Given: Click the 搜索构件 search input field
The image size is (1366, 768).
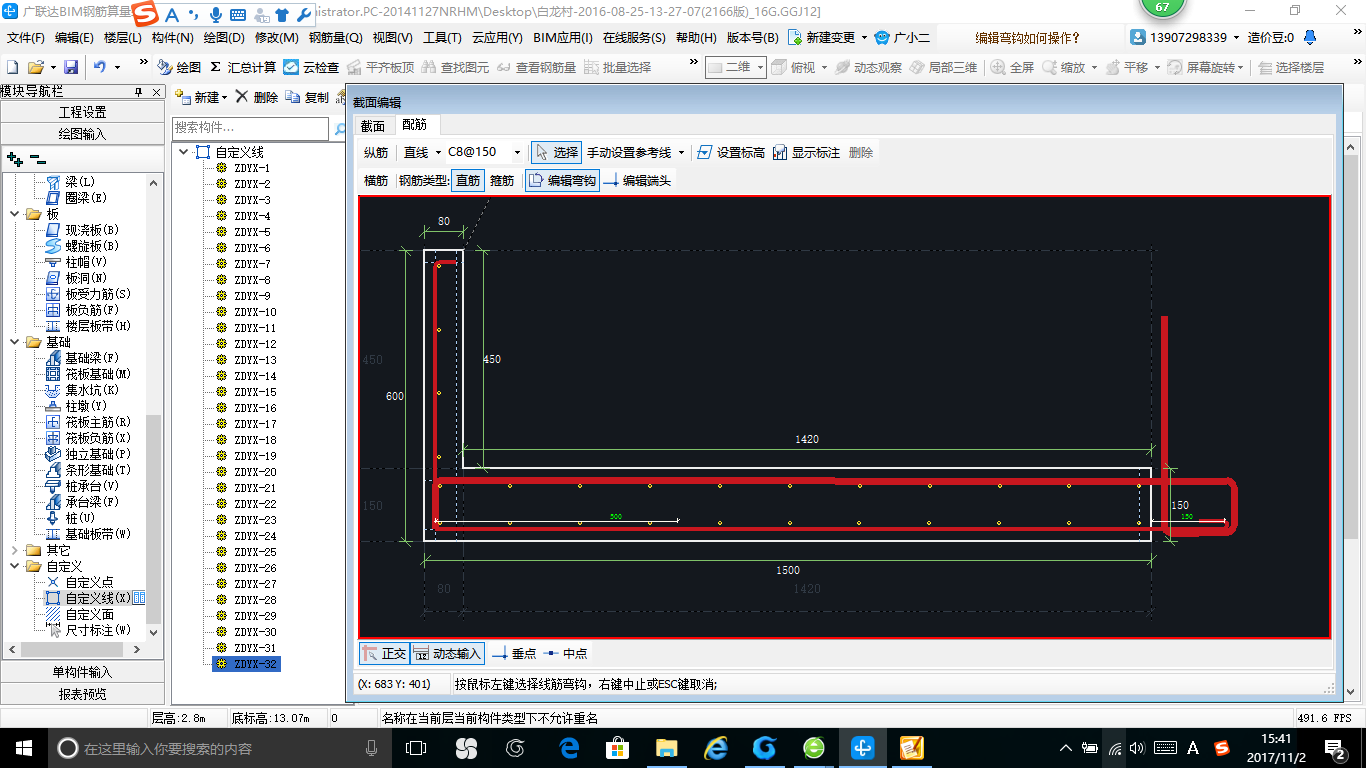Looking at the screenshot, I should pos(250,128).
